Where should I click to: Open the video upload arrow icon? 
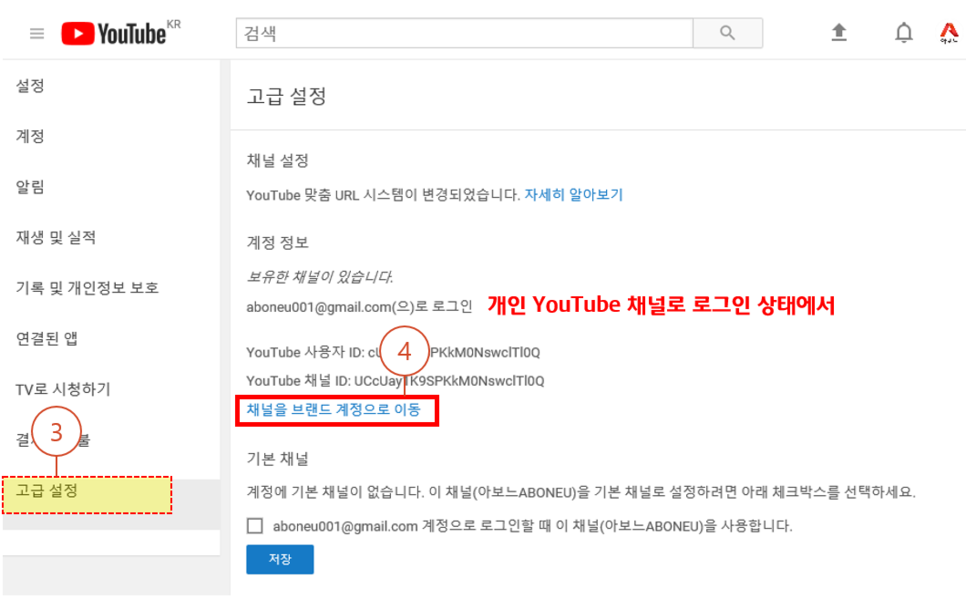click(x=839, y=32)
